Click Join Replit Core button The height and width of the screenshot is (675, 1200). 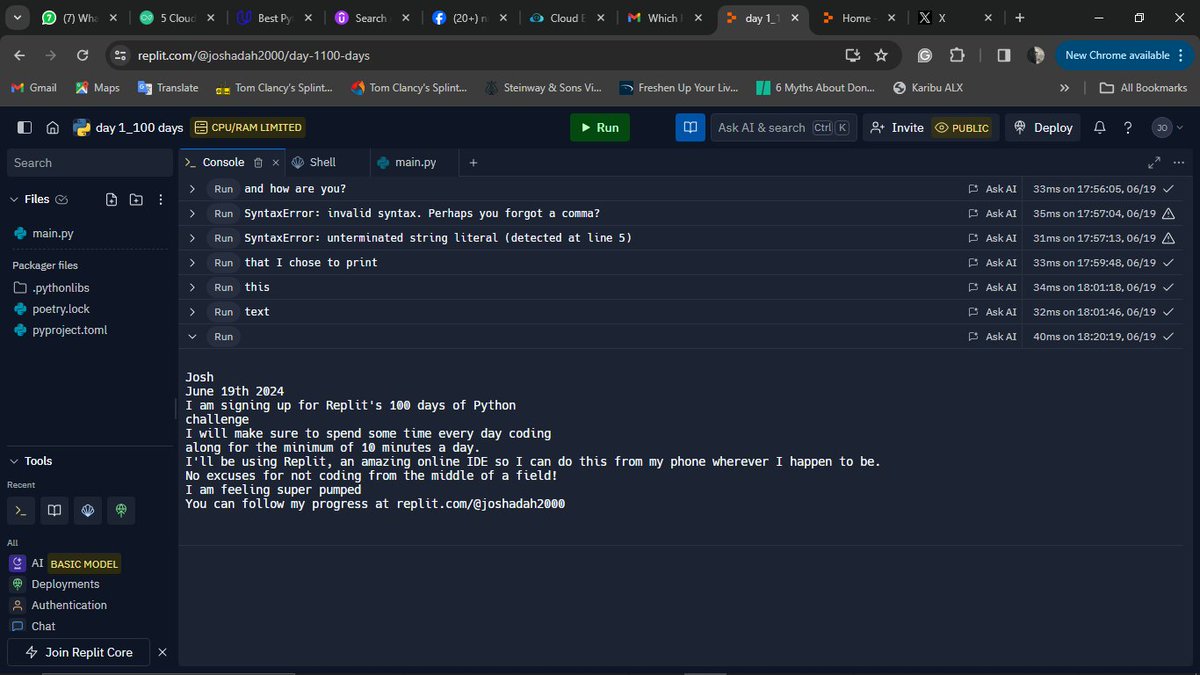pyautogui.click(x=79, y=652)
